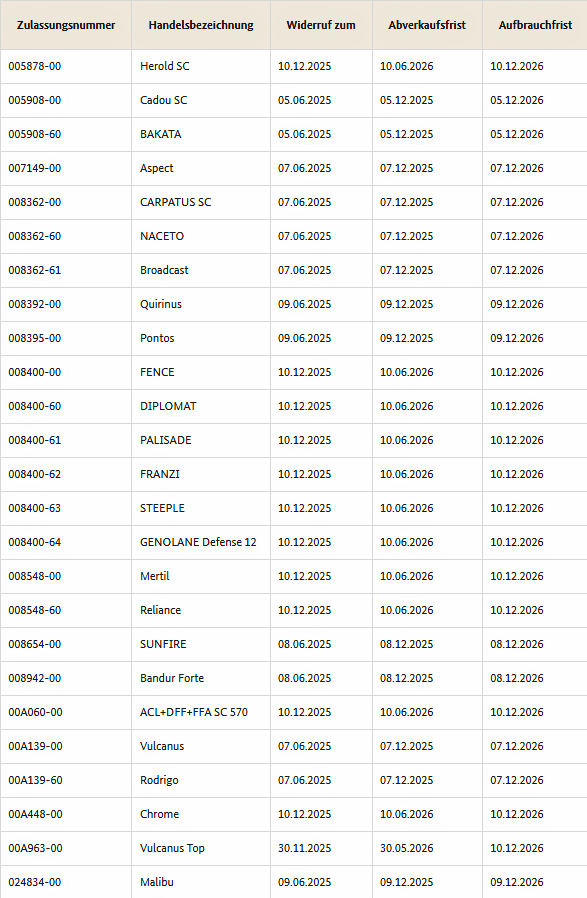
Task: Click Vulcanus Top Abverkaufsfrist date 30.05.2026
Action: (407, 848)
